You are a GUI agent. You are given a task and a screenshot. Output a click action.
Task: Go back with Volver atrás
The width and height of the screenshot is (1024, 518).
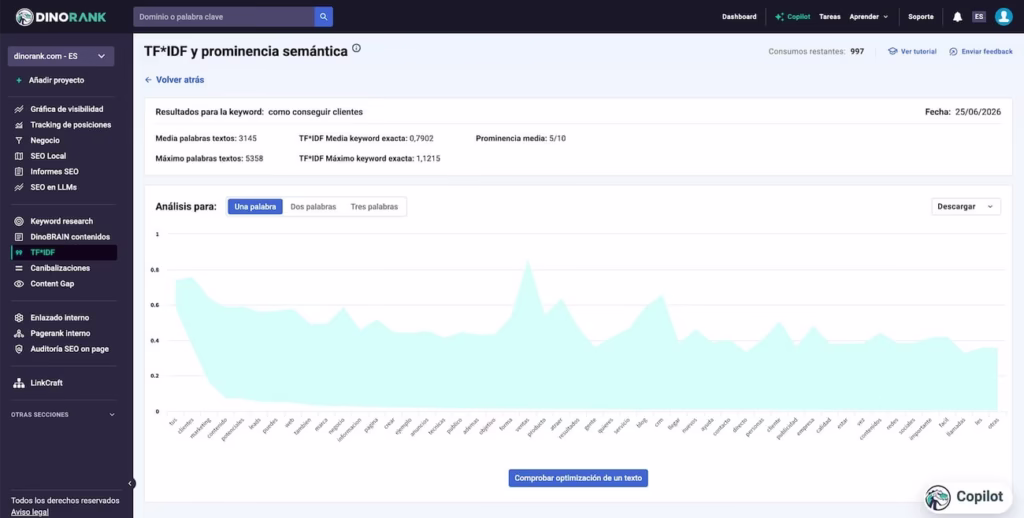click(x=174, y=80)
